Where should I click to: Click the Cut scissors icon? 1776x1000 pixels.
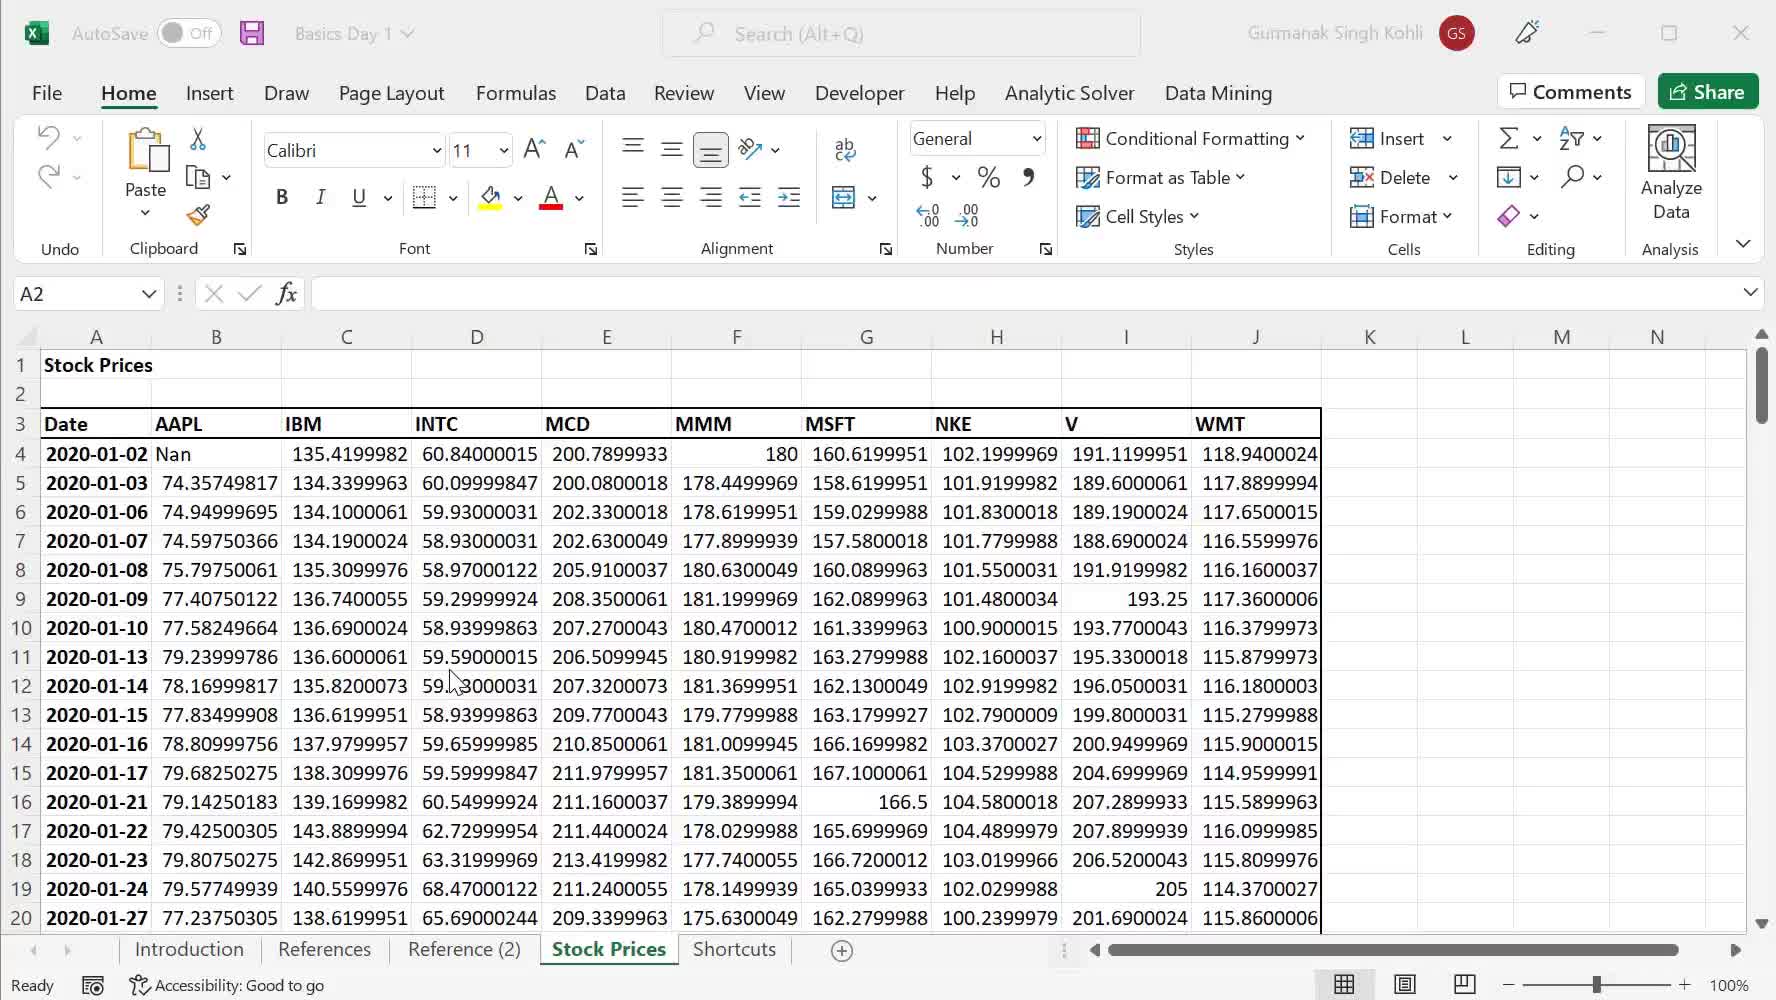[198, 139]
